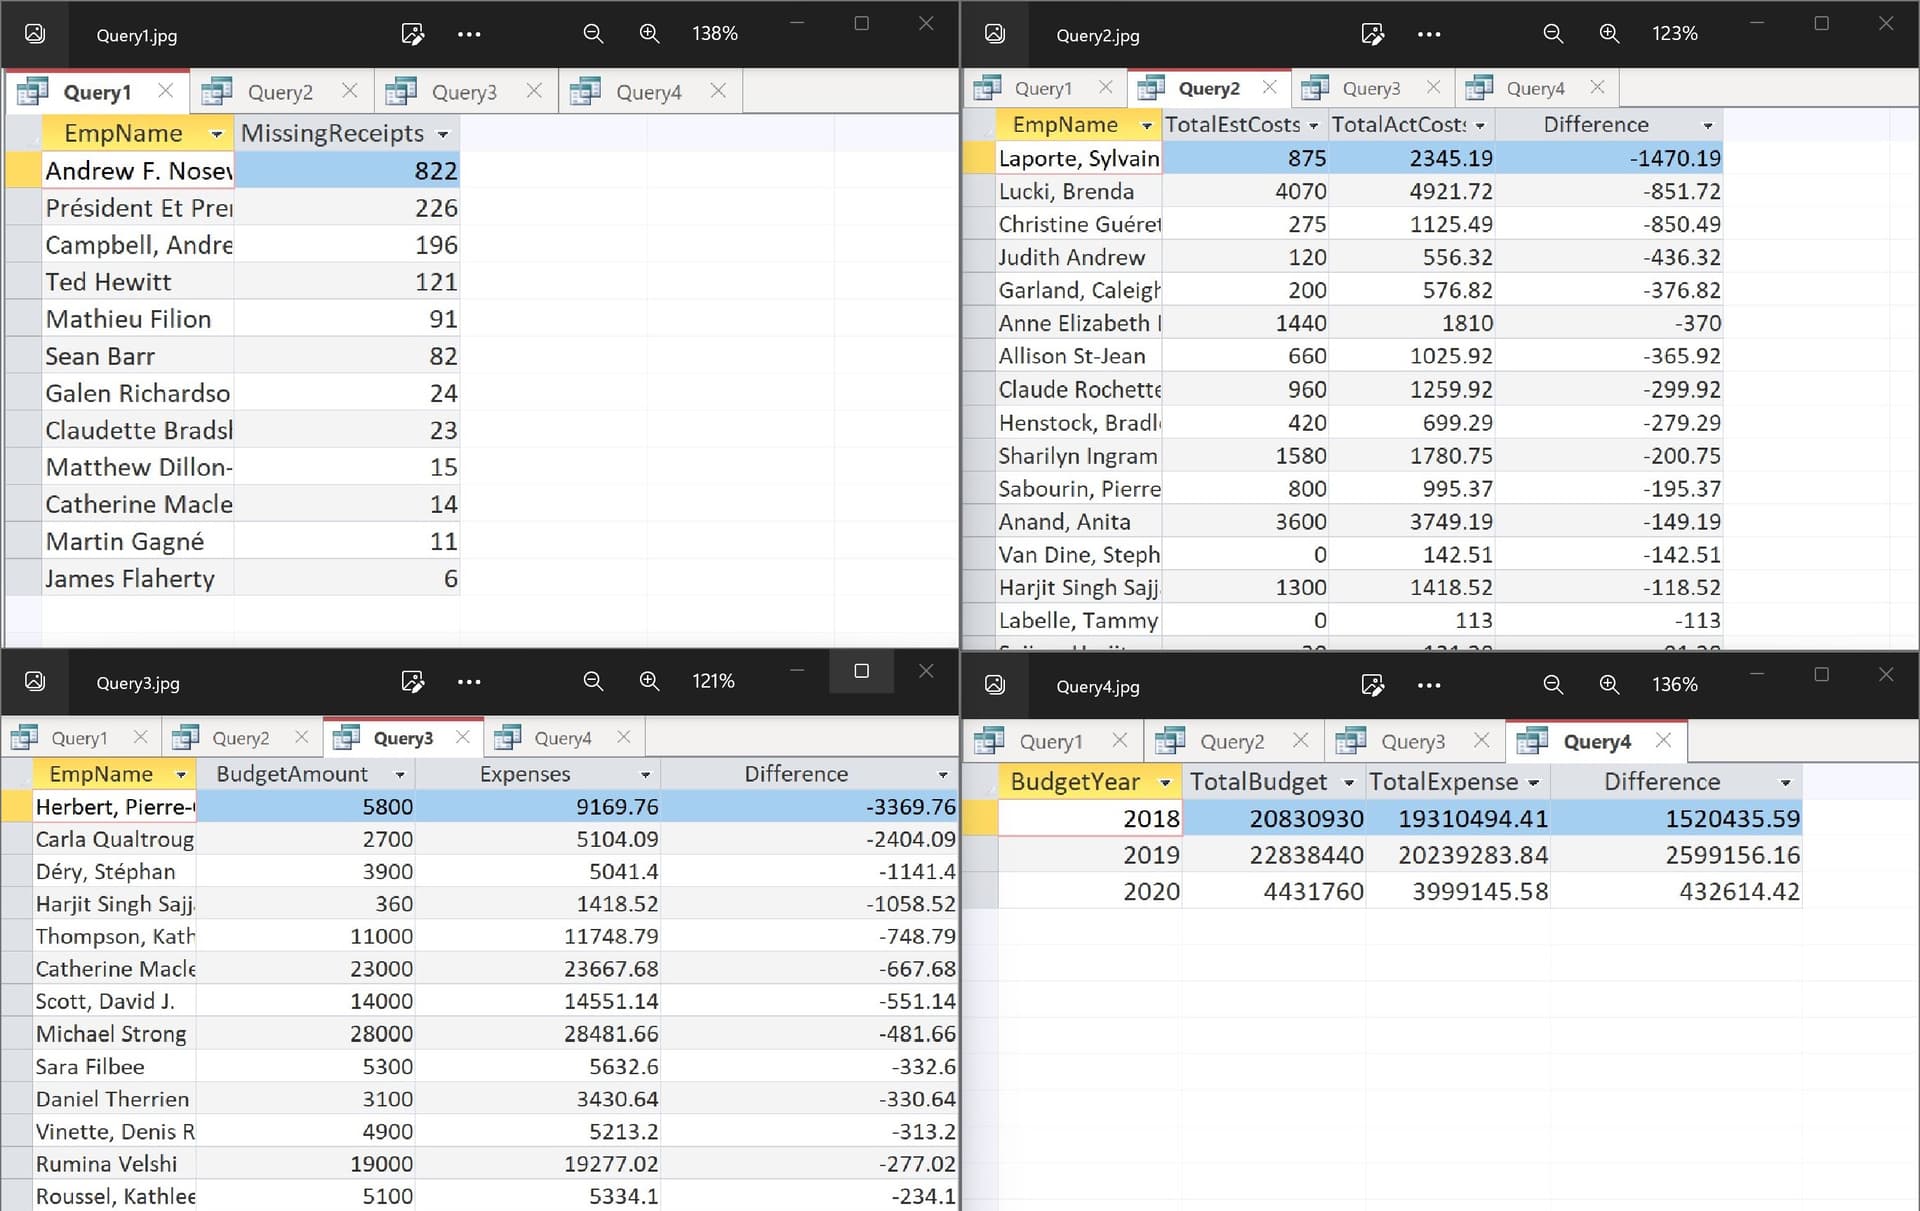Image resolution: width=1920 pixels, height=1211 pixels.
Task: Open the TotalEstCosts column filter dropdown
Action: [1313, 126]
